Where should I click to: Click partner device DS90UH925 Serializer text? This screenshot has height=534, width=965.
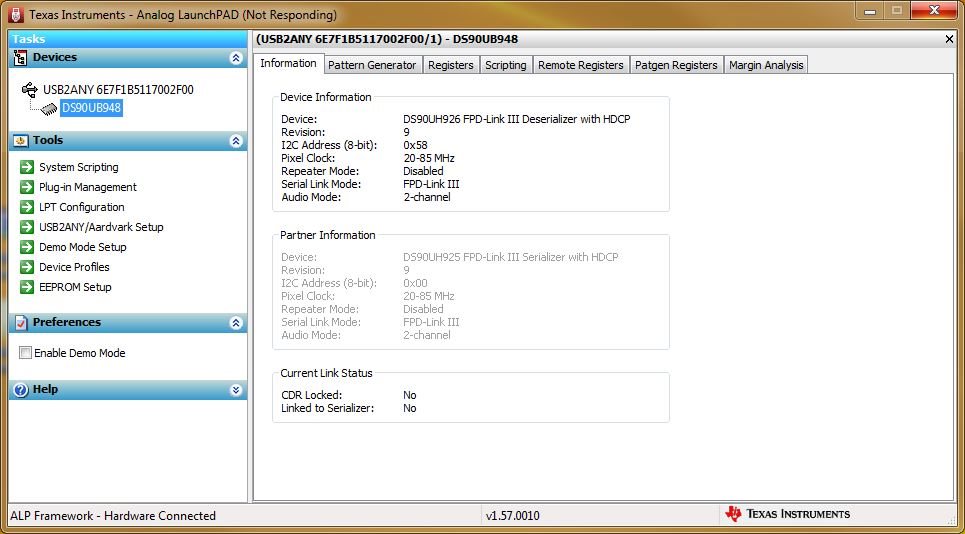pos(511,257)
